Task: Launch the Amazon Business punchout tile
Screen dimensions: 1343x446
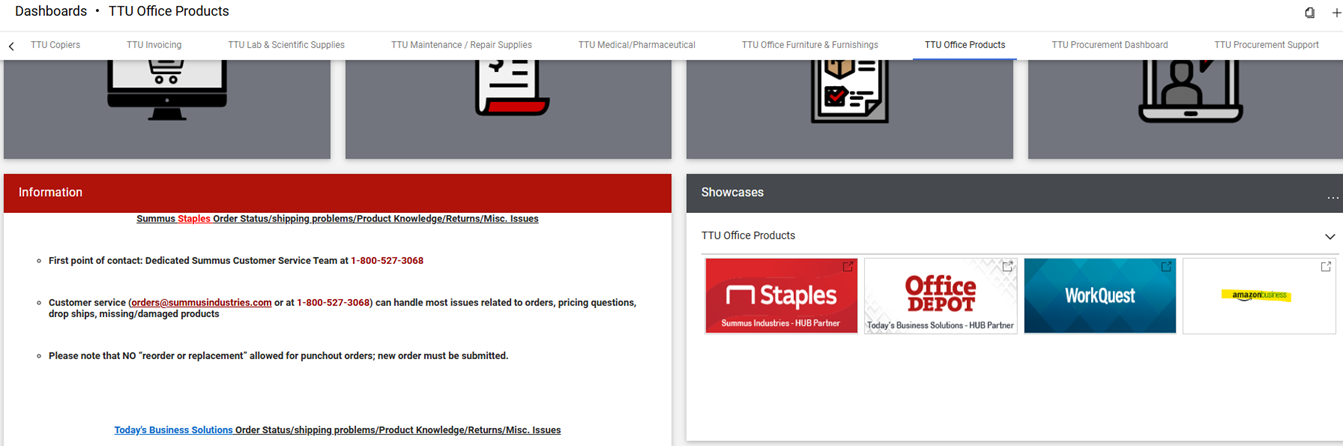Action: point(1258,295)
